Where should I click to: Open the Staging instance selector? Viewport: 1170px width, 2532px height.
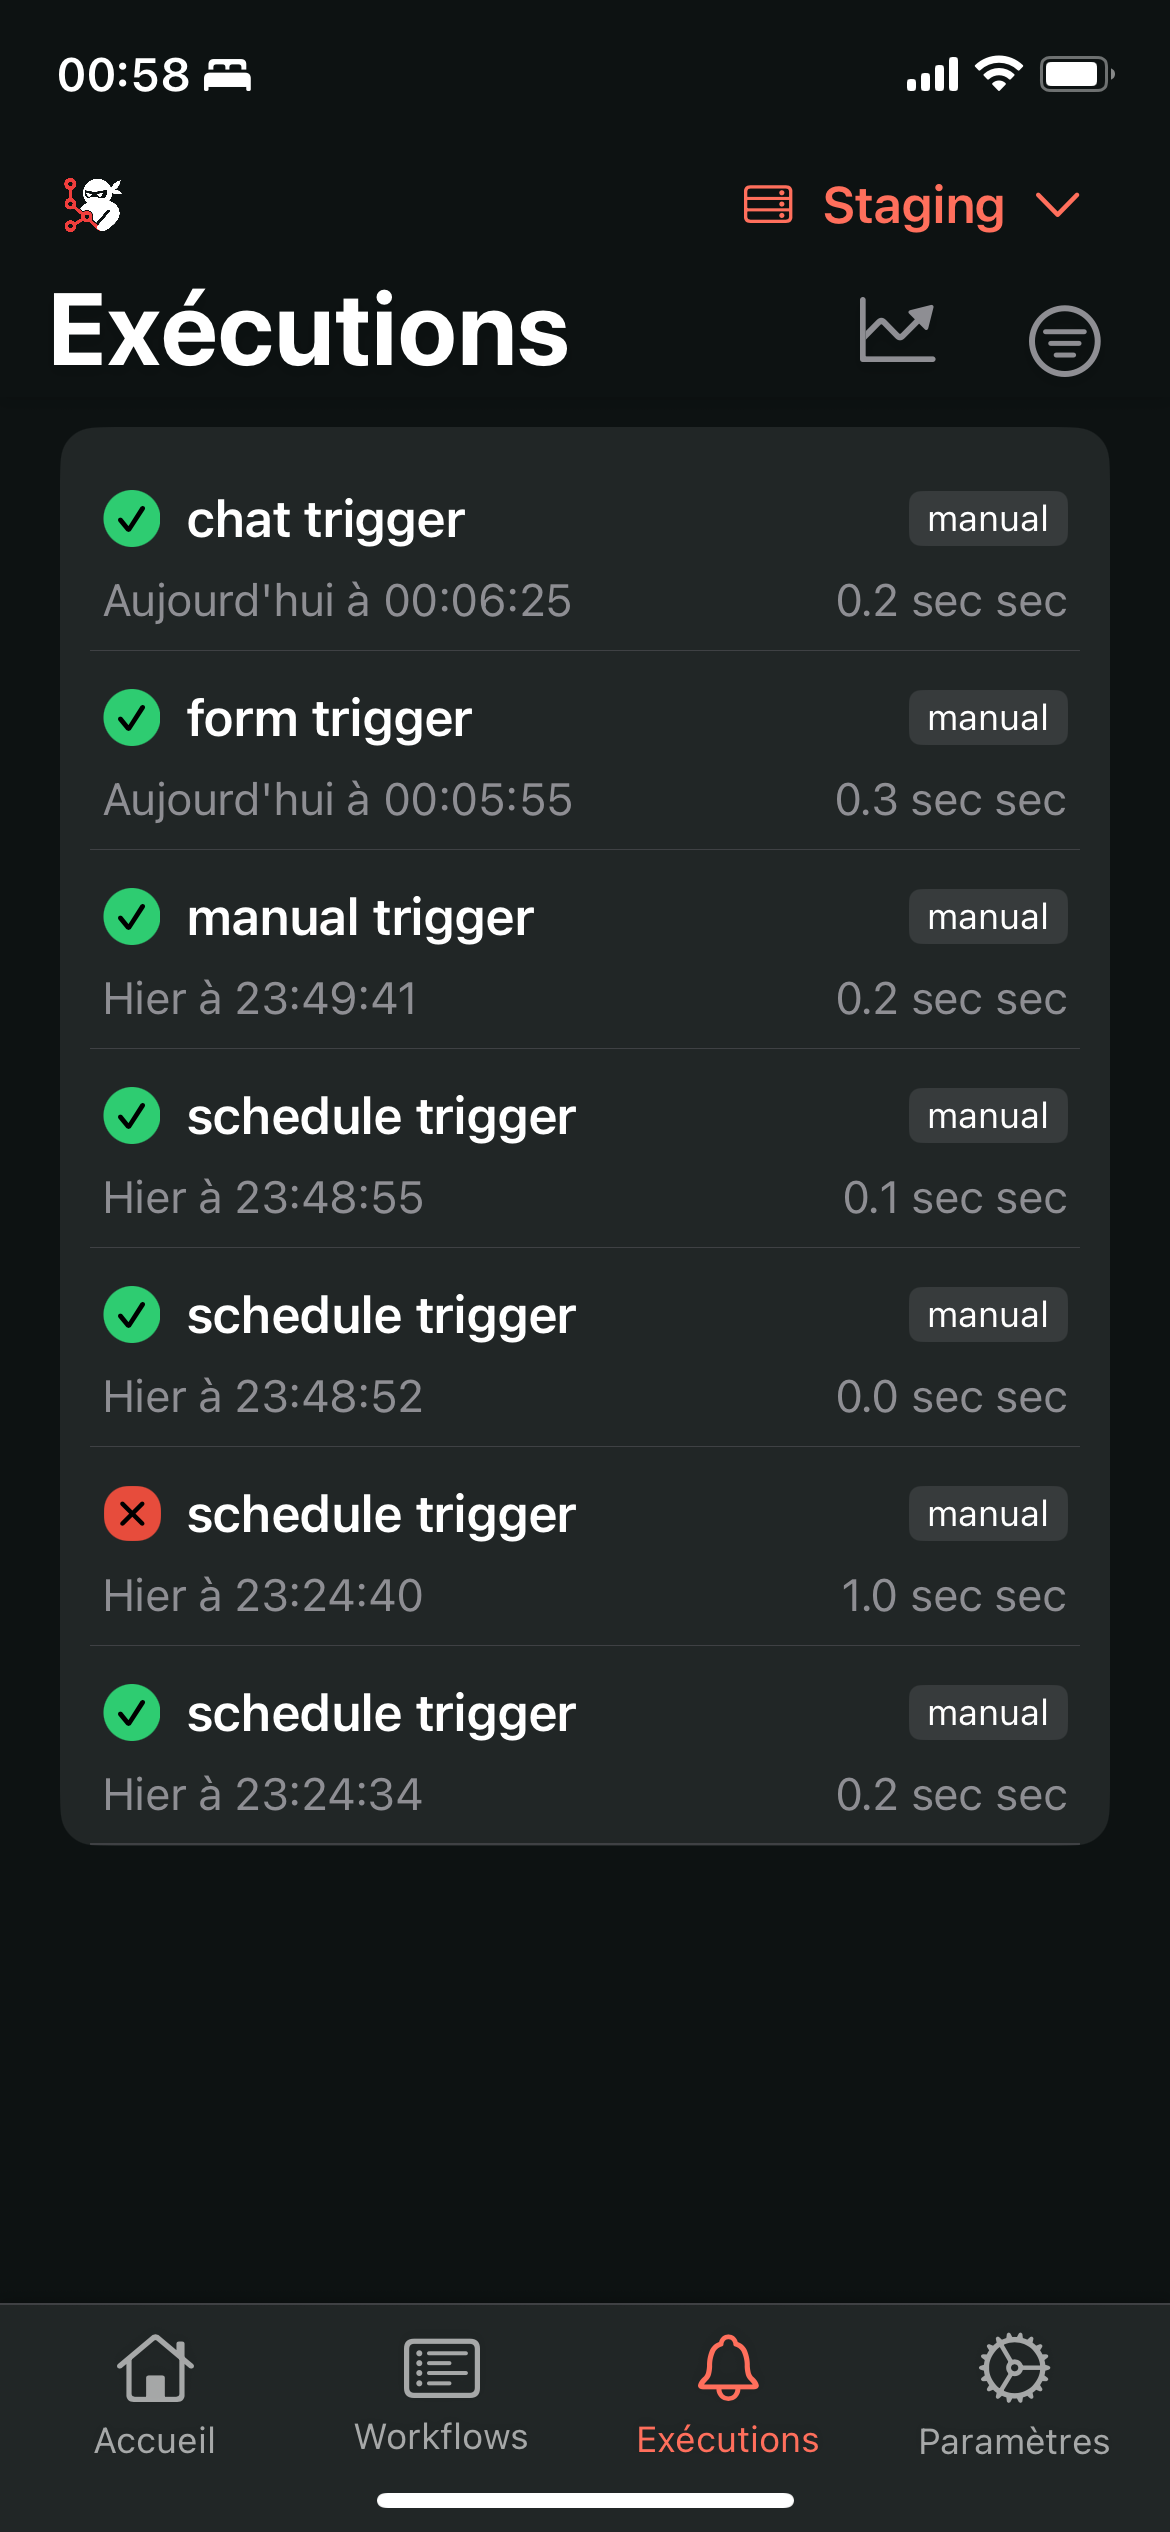[912, 205]
